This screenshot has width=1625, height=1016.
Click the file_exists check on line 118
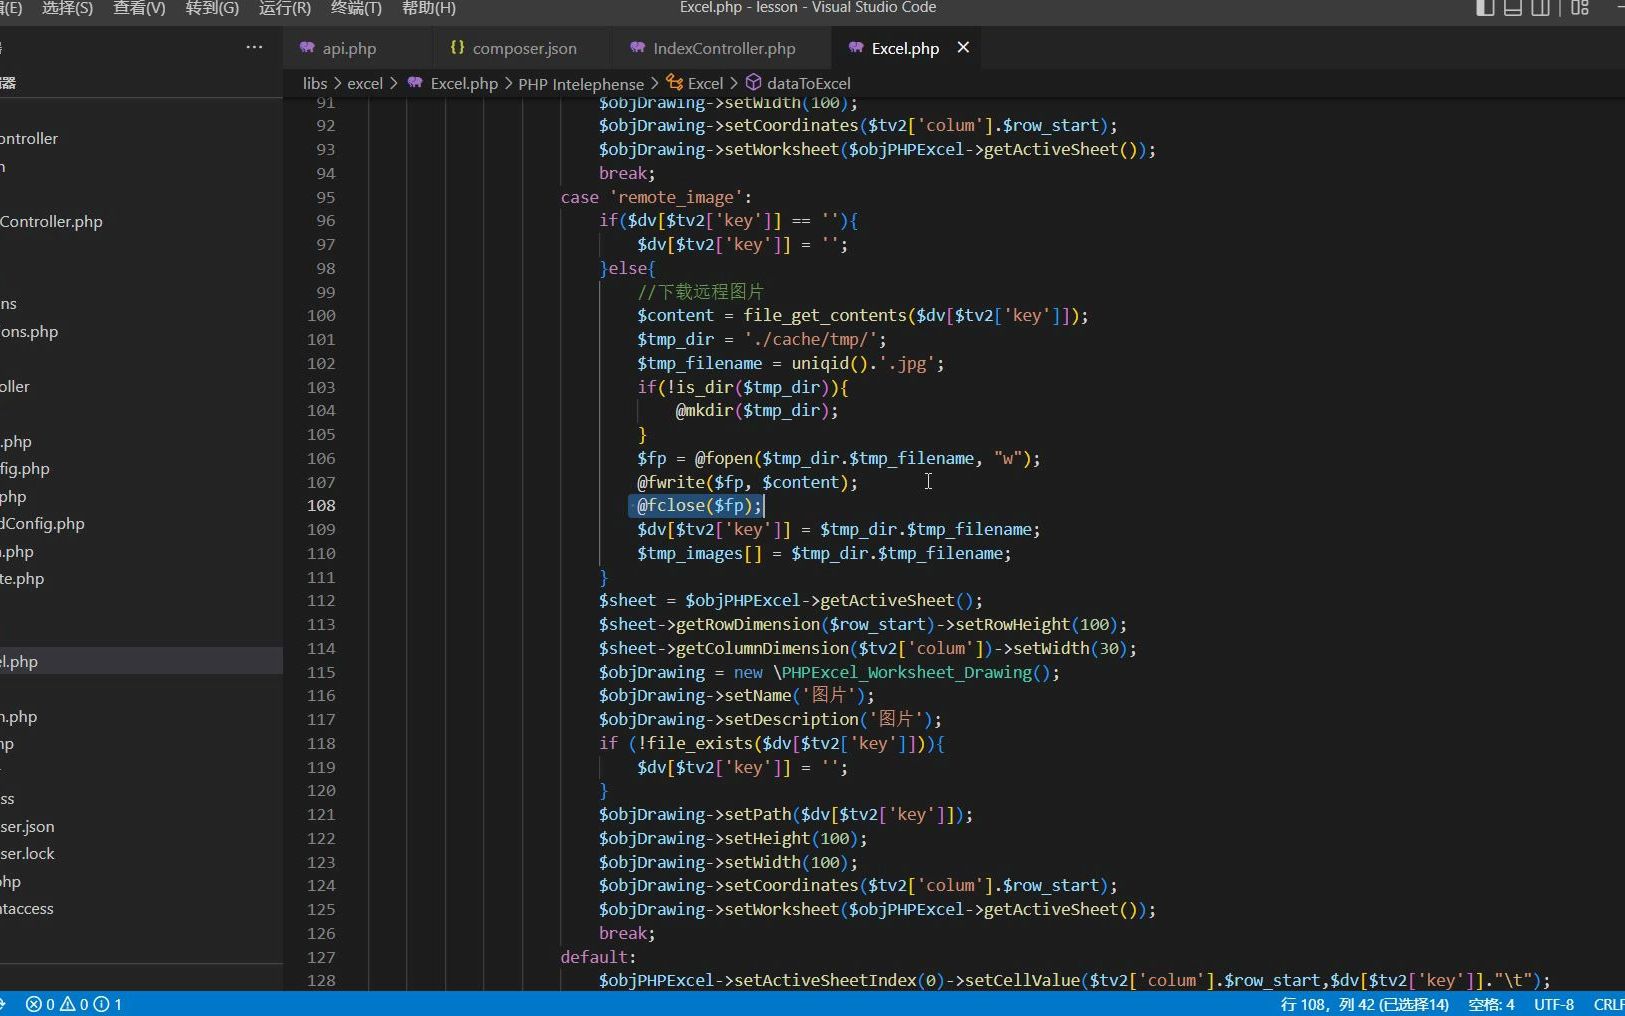pyautogui.click(x=772, y=744)
